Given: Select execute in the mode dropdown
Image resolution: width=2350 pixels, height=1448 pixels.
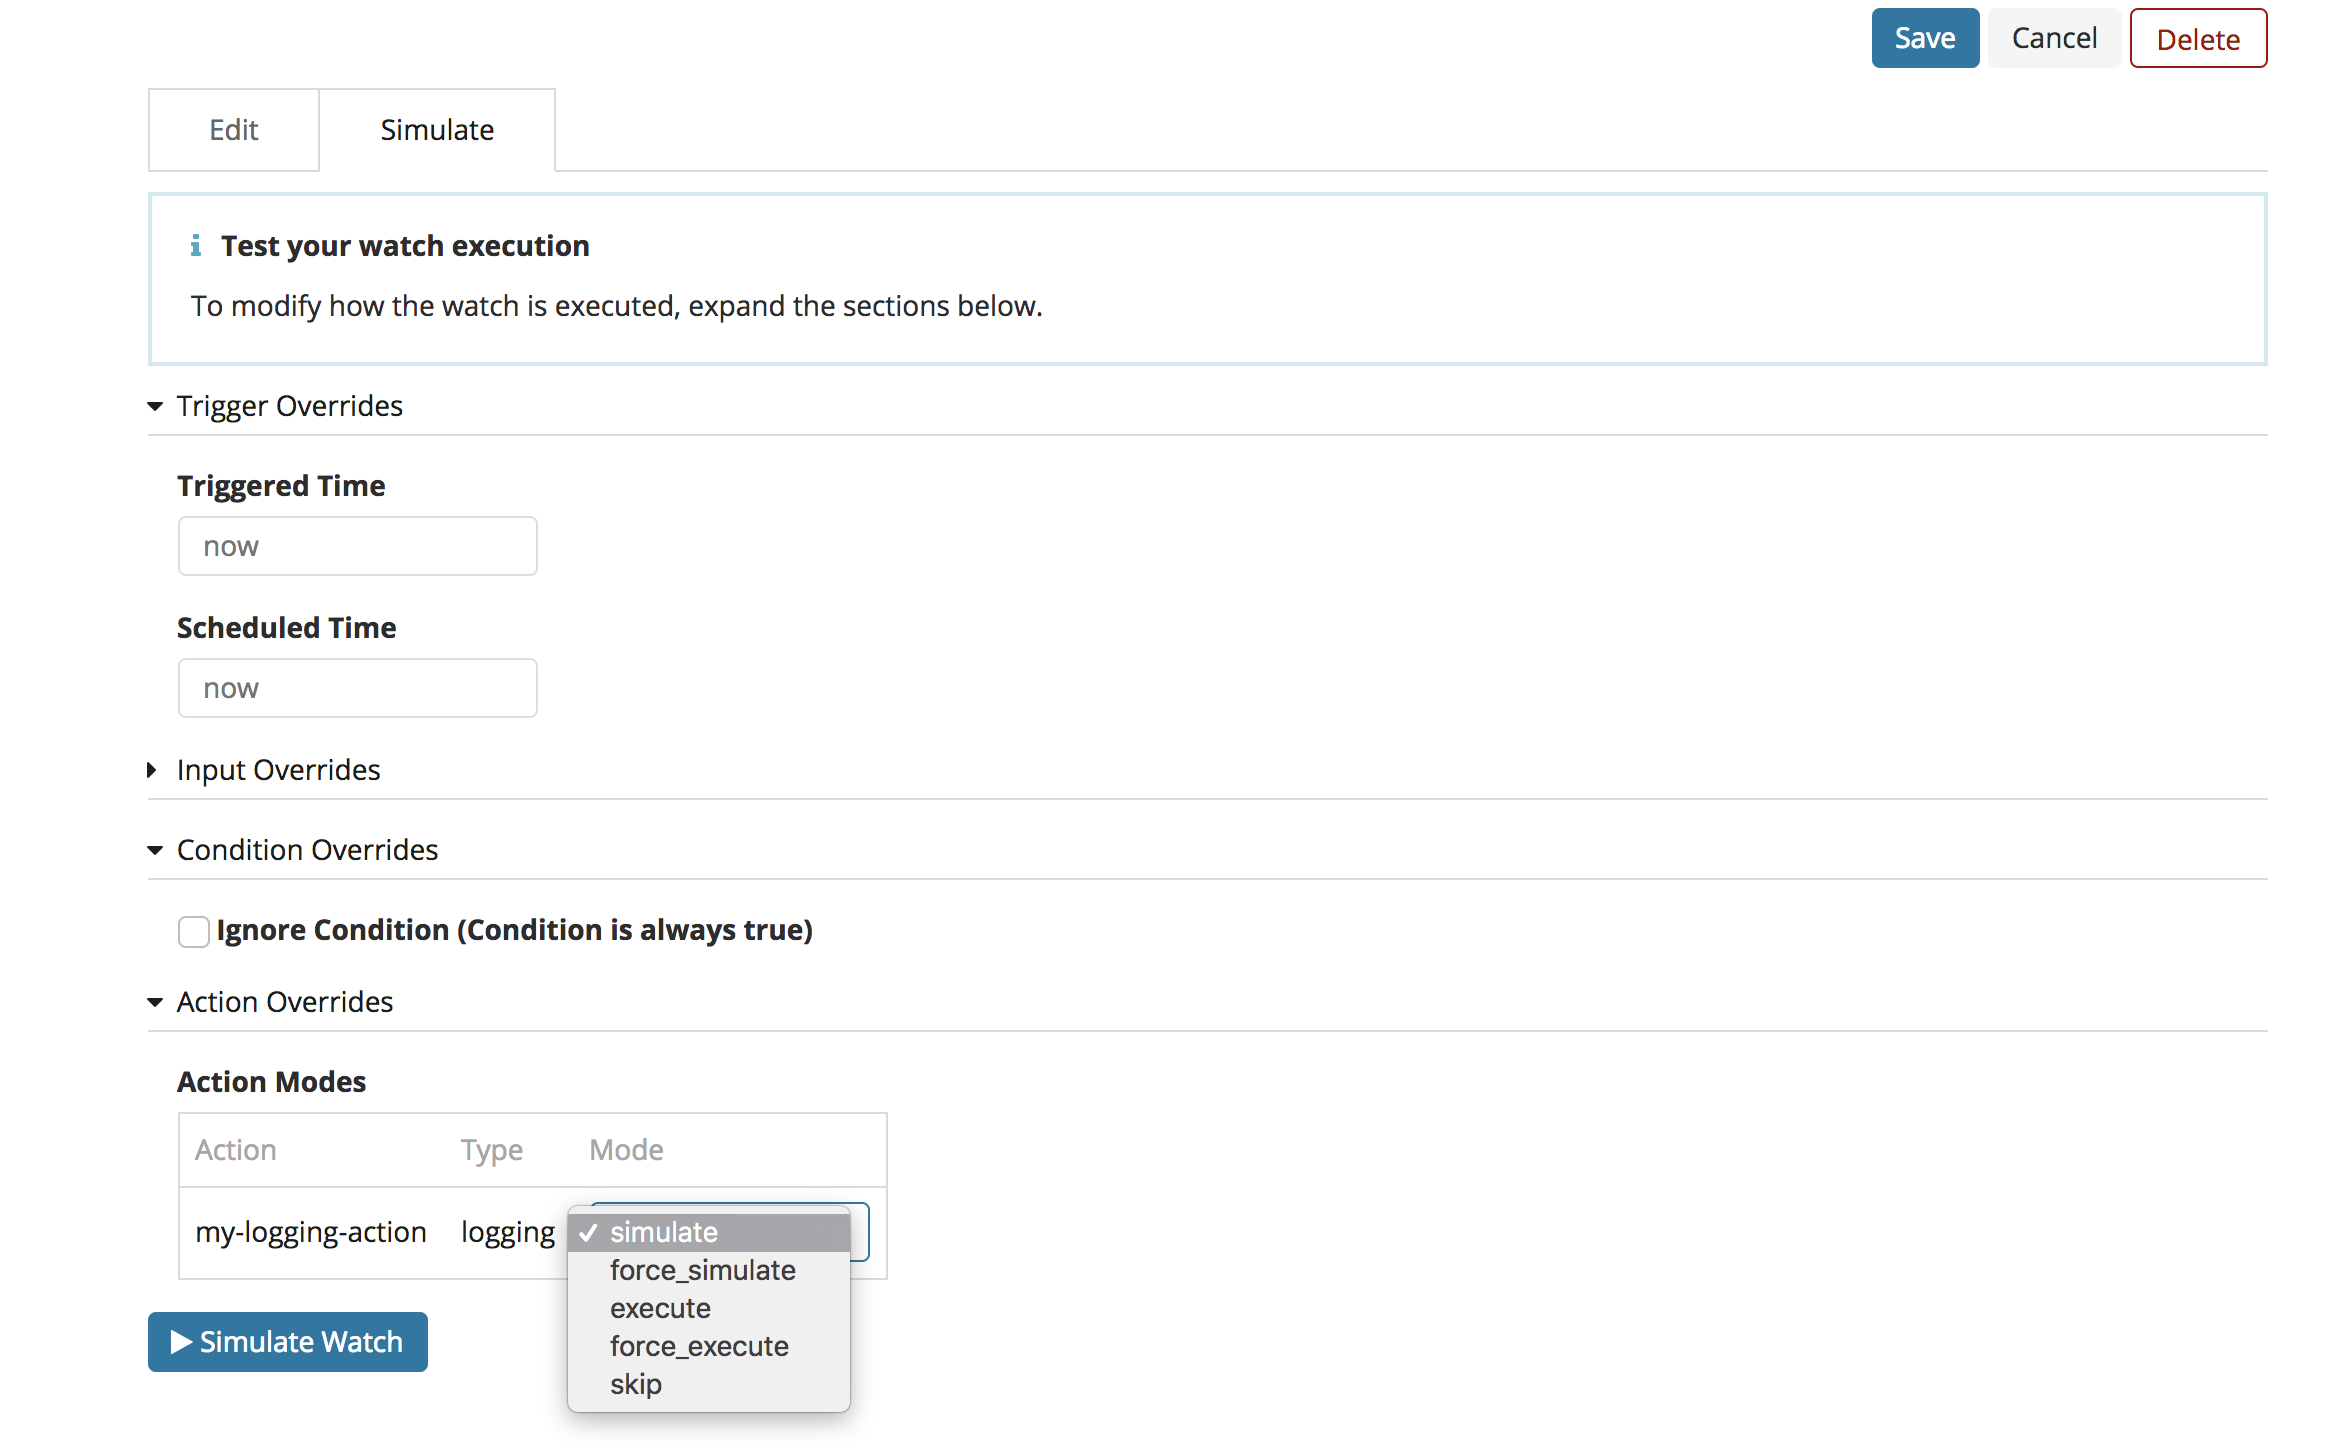Looking at the screenshot, I should tap(660, 1308).
